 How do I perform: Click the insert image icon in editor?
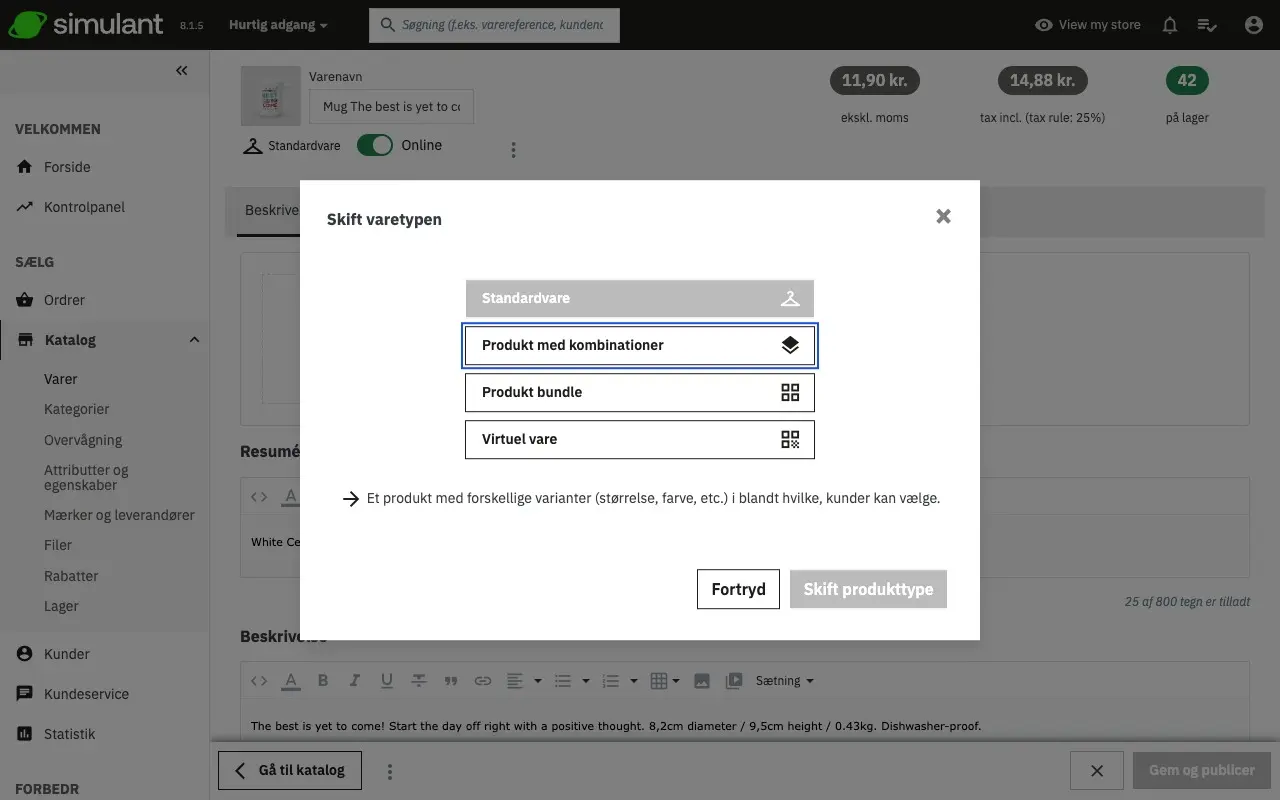click(702, 681)
